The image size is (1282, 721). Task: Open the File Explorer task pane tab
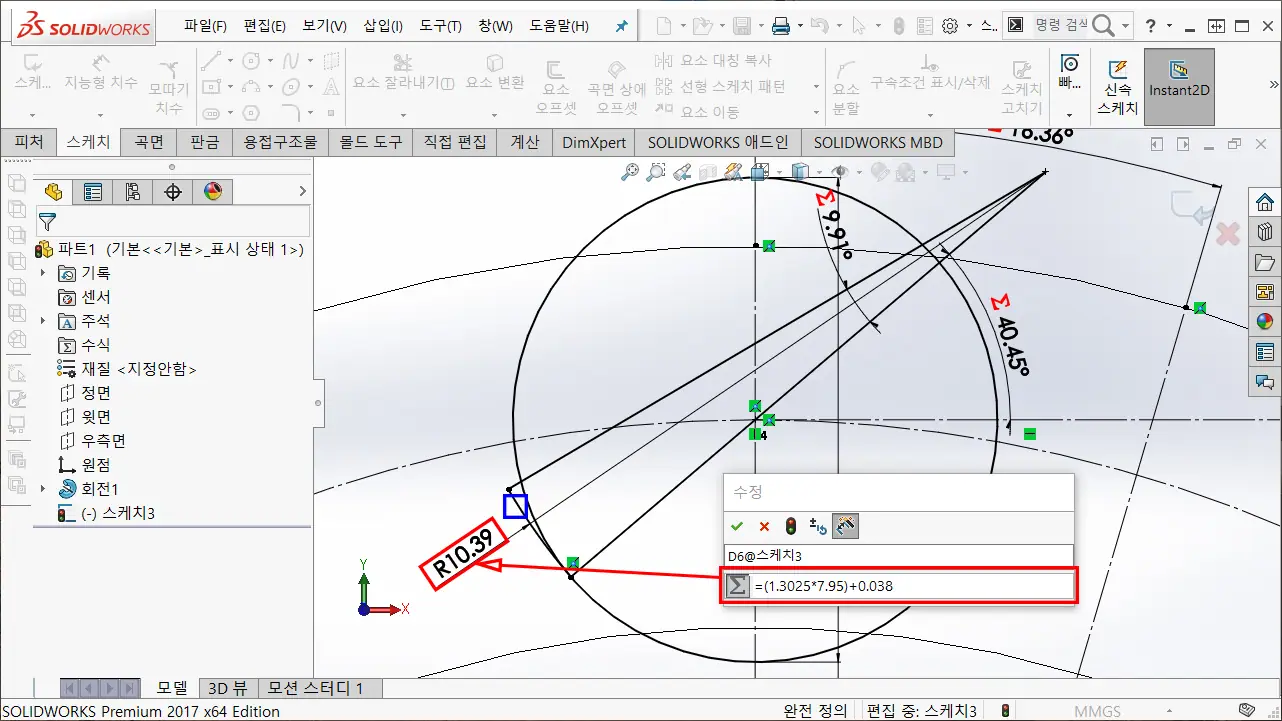tap(1265, 262)
